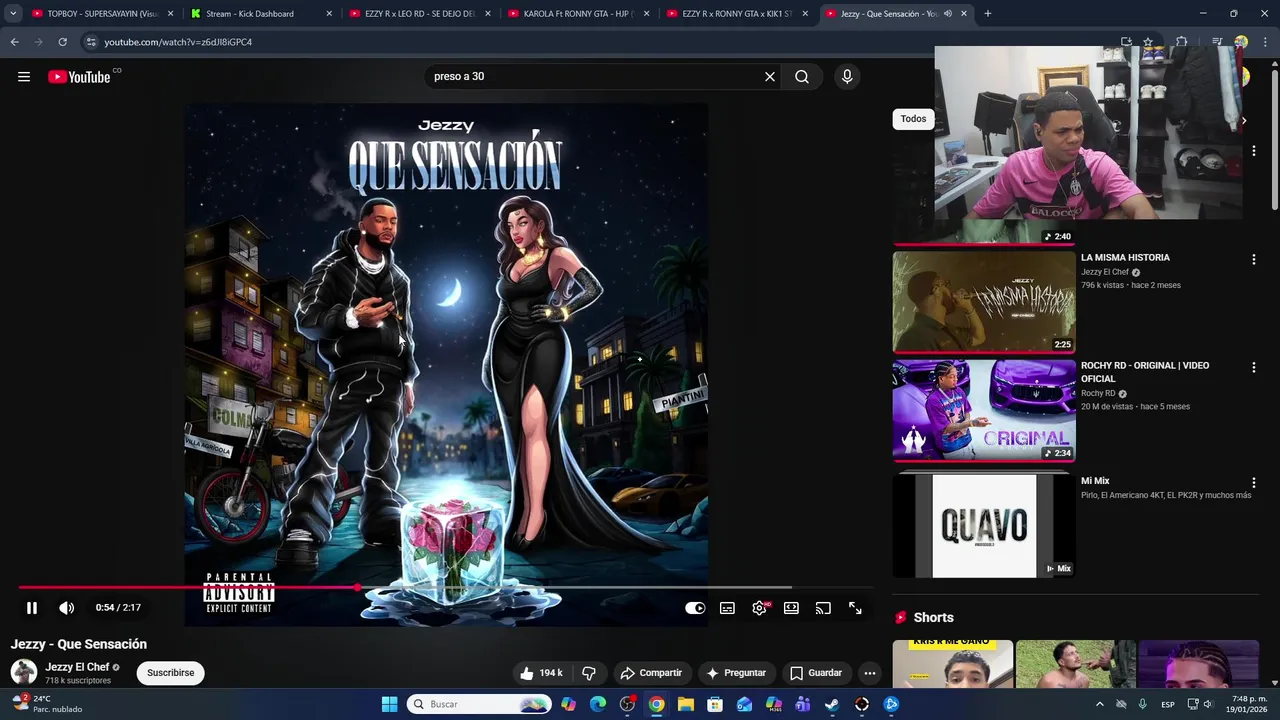Select the Todos filter chip
The width and height of the screenshot is (1280, 720).
913,119
